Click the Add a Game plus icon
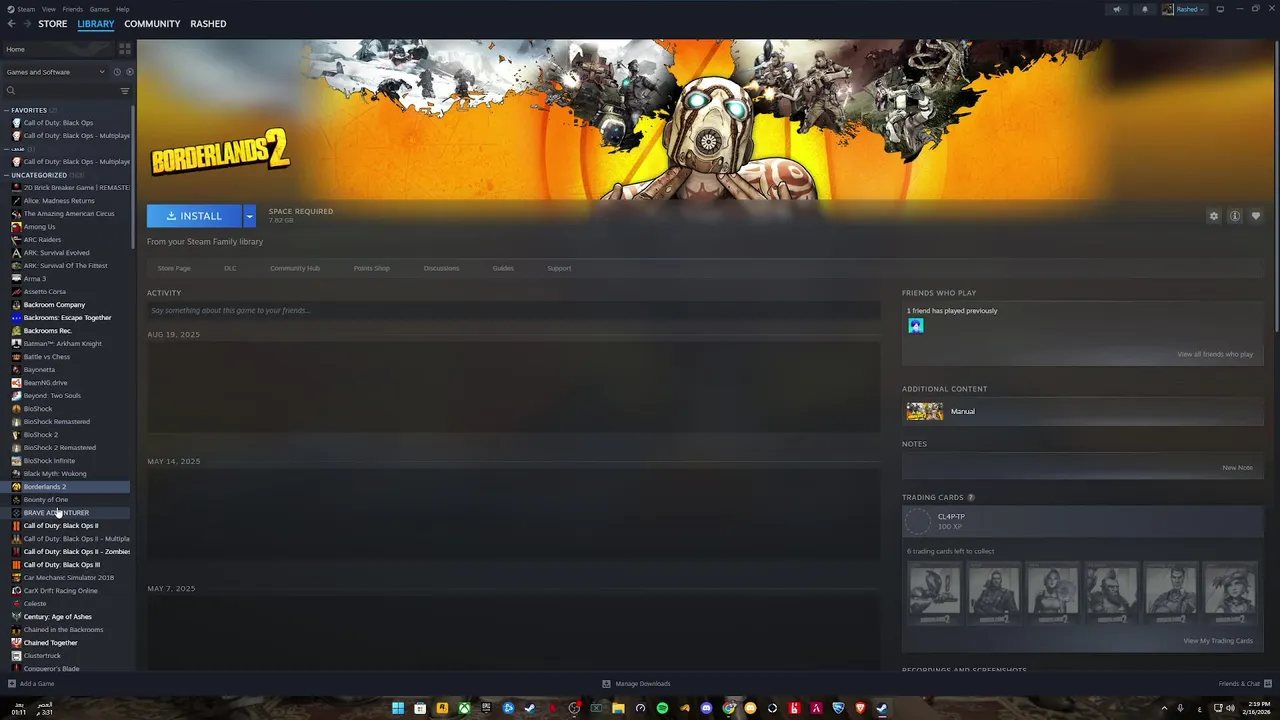Image resolution: width=1280 pixels, height=720 pixels. click(12, 684)
